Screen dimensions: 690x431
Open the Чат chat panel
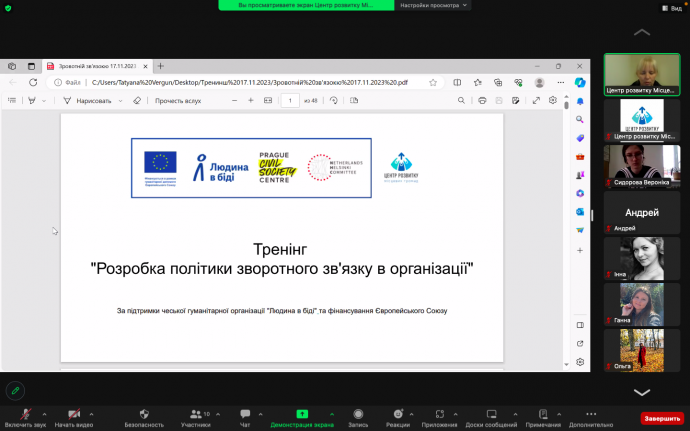click(x=245, y=415)
